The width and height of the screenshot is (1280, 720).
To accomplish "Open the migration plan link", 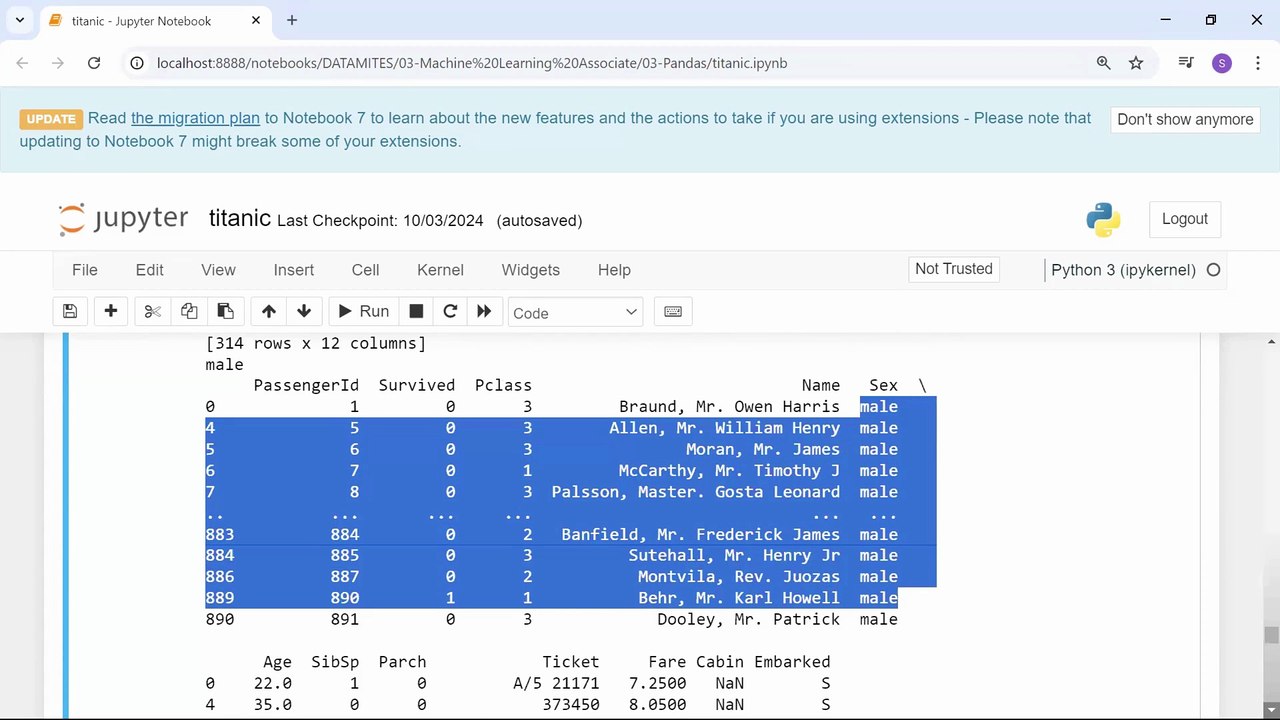I will tap(195, 118).
